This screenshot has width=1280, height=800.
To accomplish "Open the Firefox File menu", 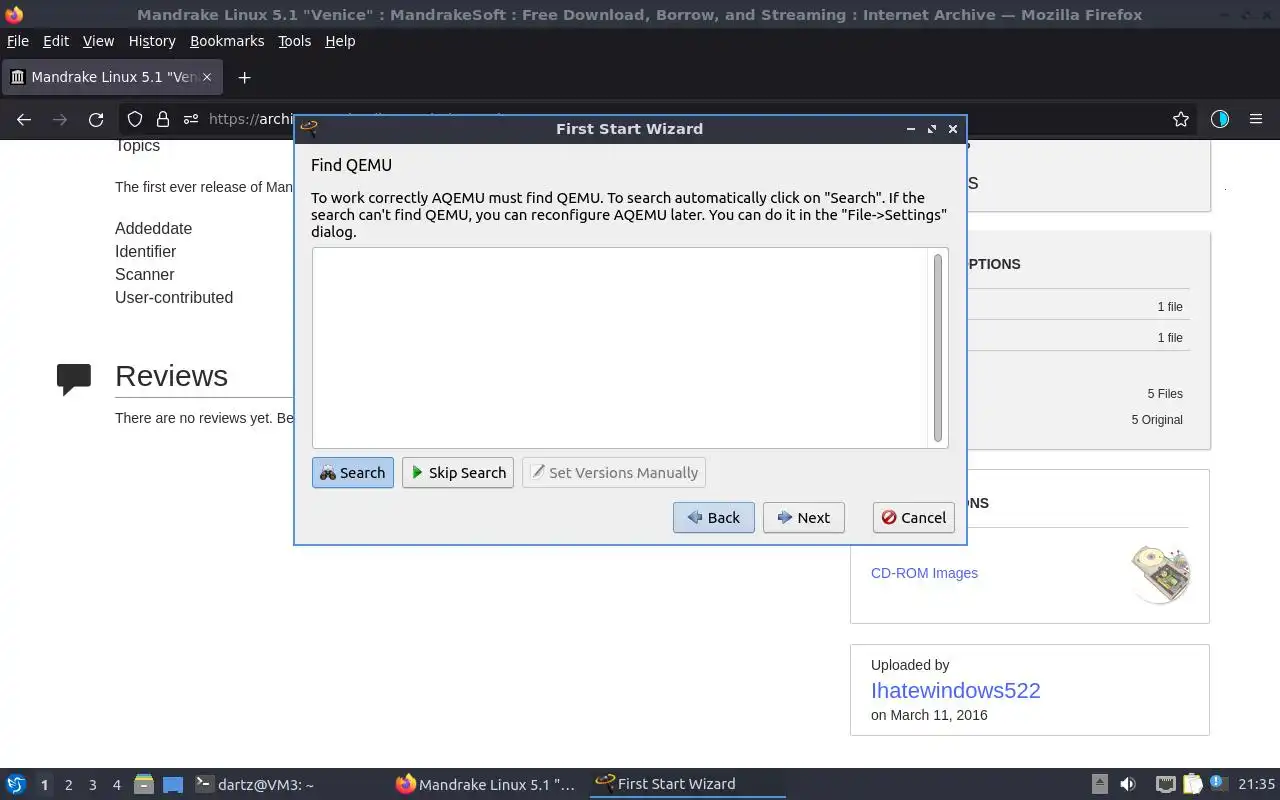I will (18, 41).
